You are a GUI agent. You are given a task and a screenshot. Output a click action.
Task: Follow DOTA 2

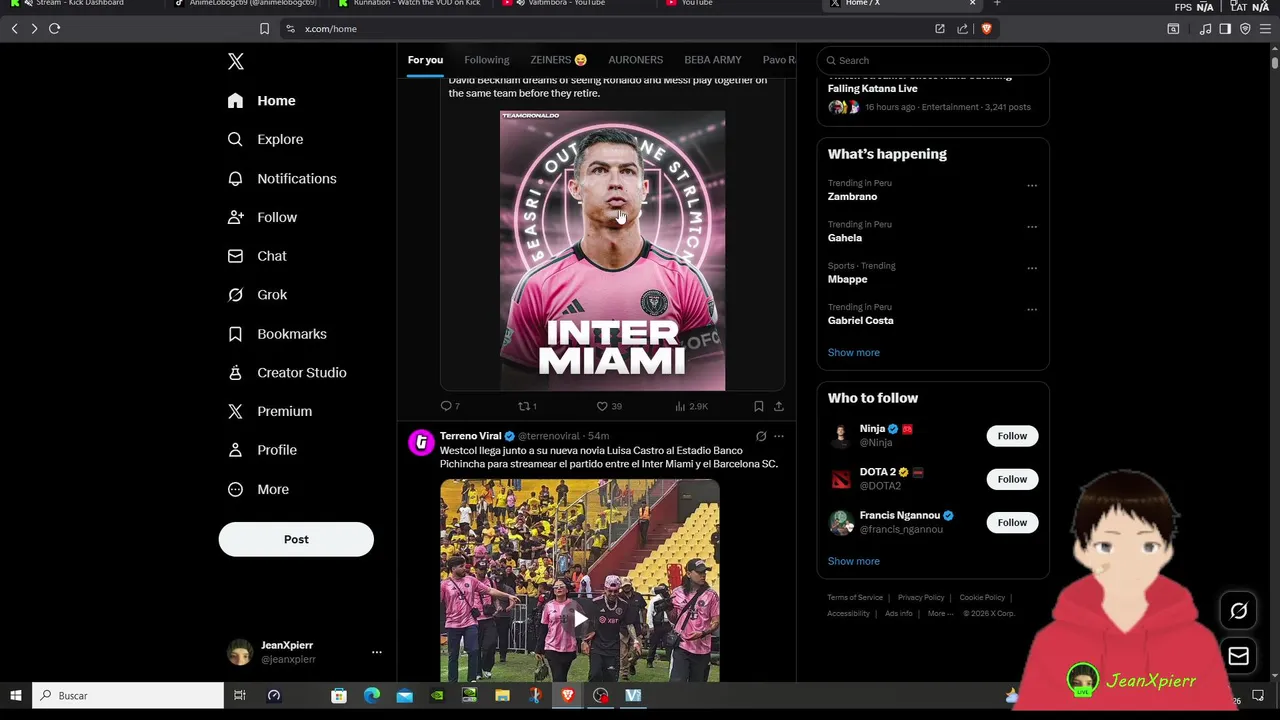click(1012, 480)
